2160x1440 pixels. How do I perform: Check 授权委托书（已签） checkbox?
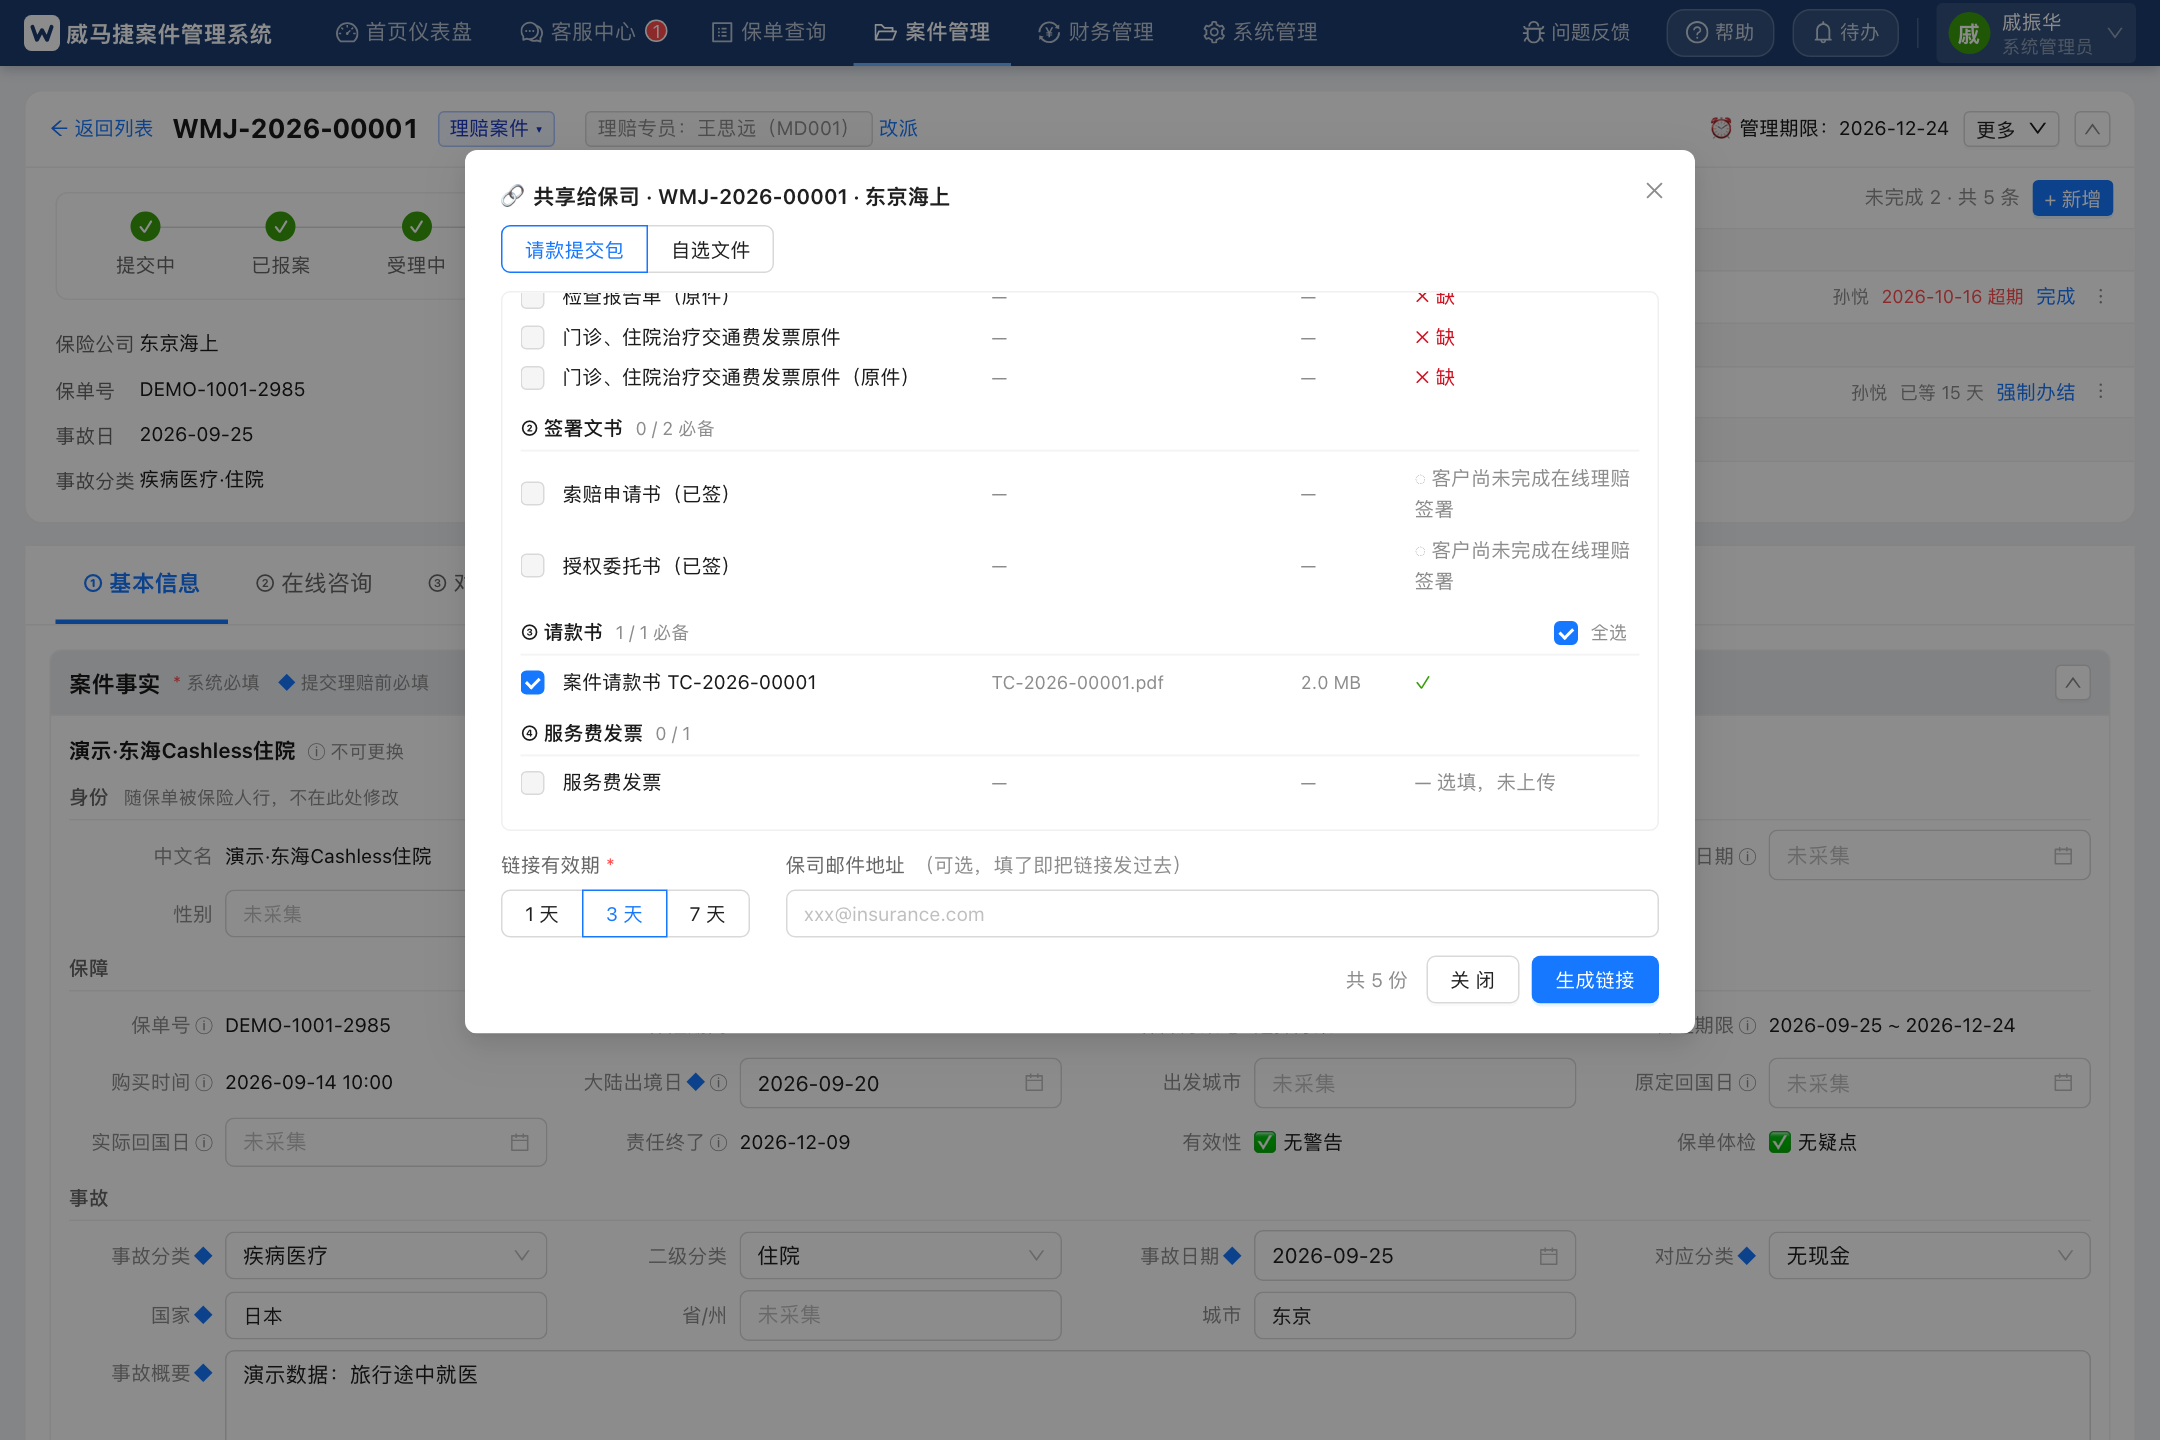click(x=533, y=566)
